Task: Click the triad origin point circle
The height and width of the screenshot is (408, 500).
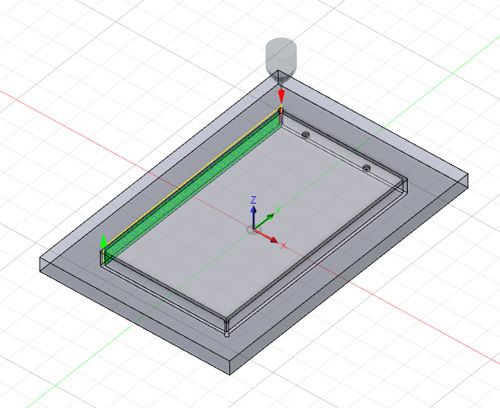Action: 252,230
